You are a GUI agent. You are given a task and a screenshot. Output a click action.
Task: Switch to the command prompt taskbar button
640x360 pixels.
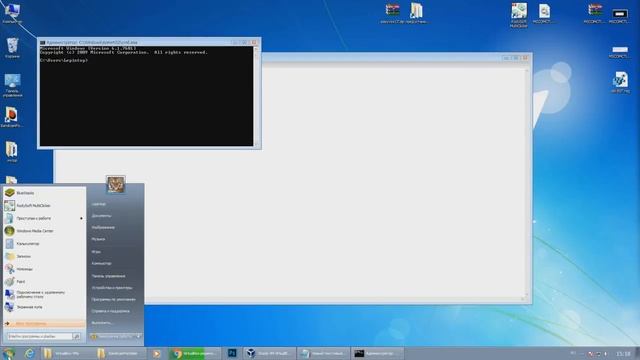point(378,353)
